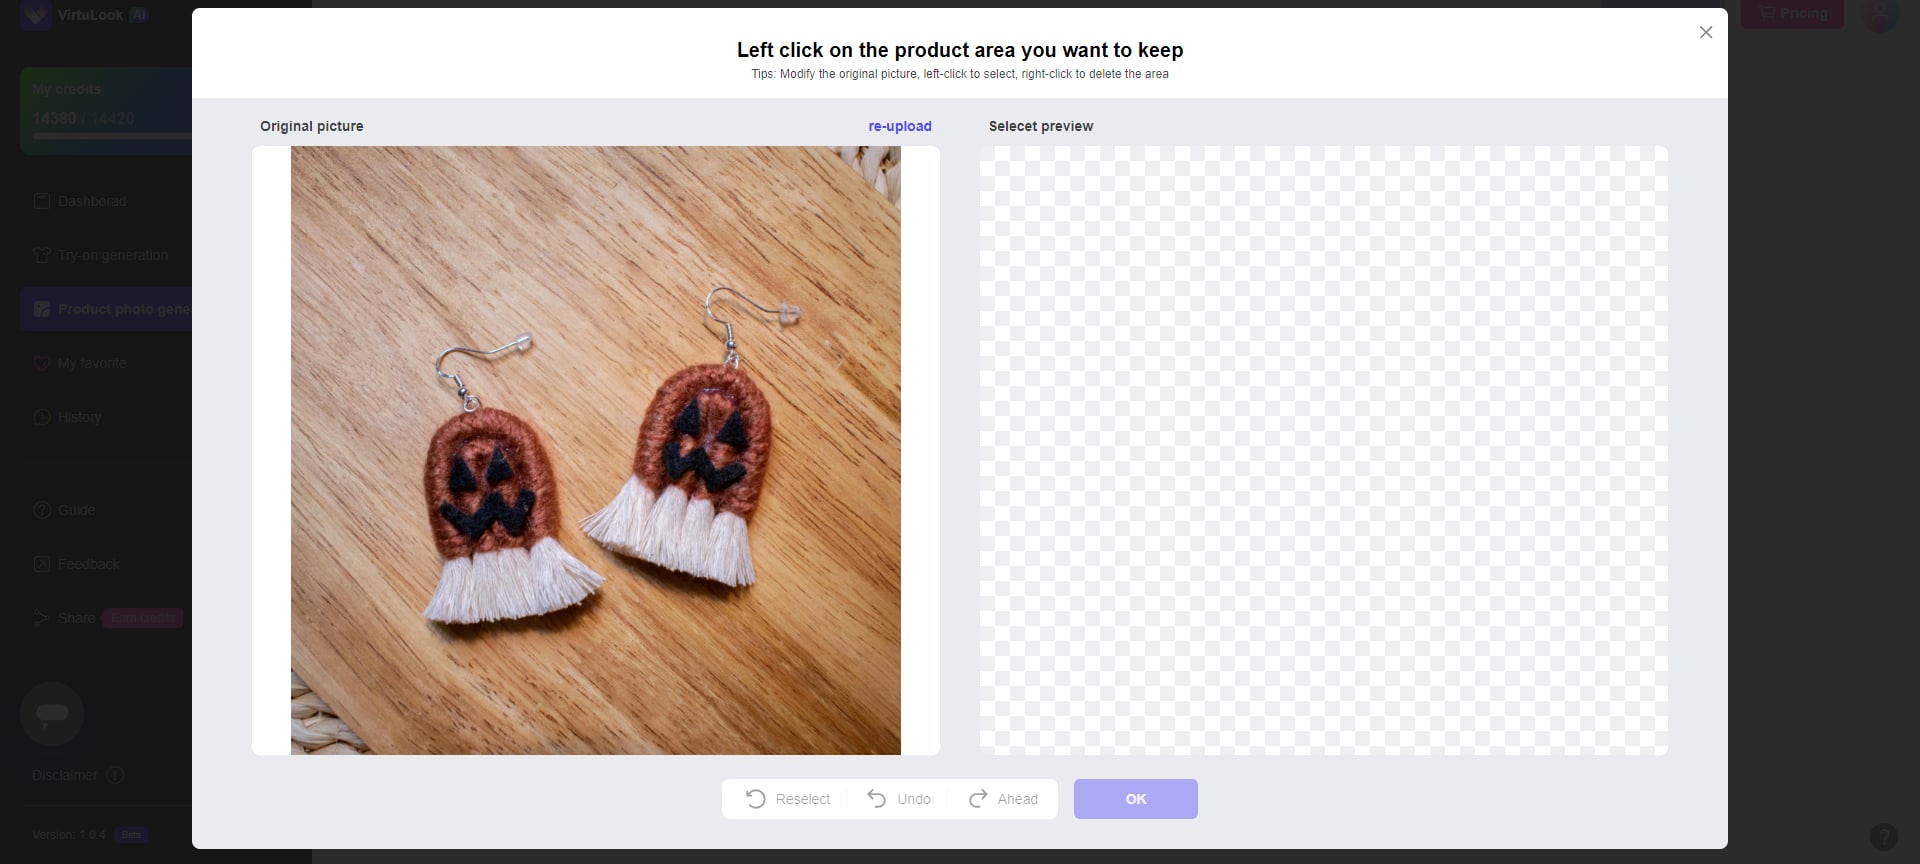1920x864 pixels.
Task: Open Dashboard in the background sidebar
Action: point(80,201)
